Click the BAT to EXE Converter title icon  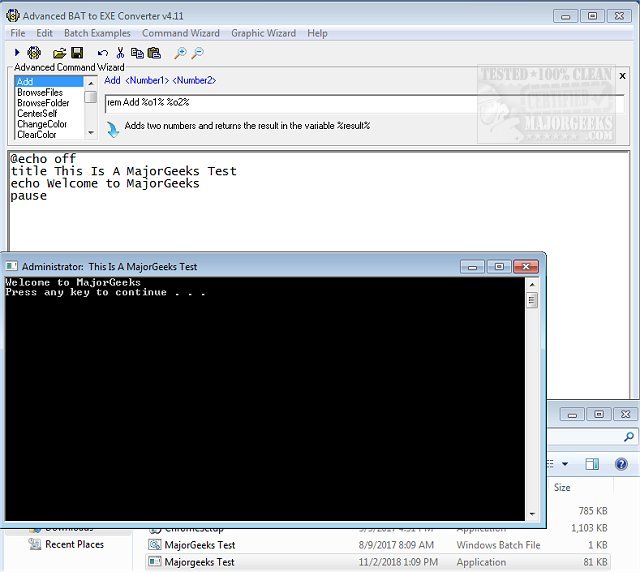pyautogui.click(x=13, y=16)
